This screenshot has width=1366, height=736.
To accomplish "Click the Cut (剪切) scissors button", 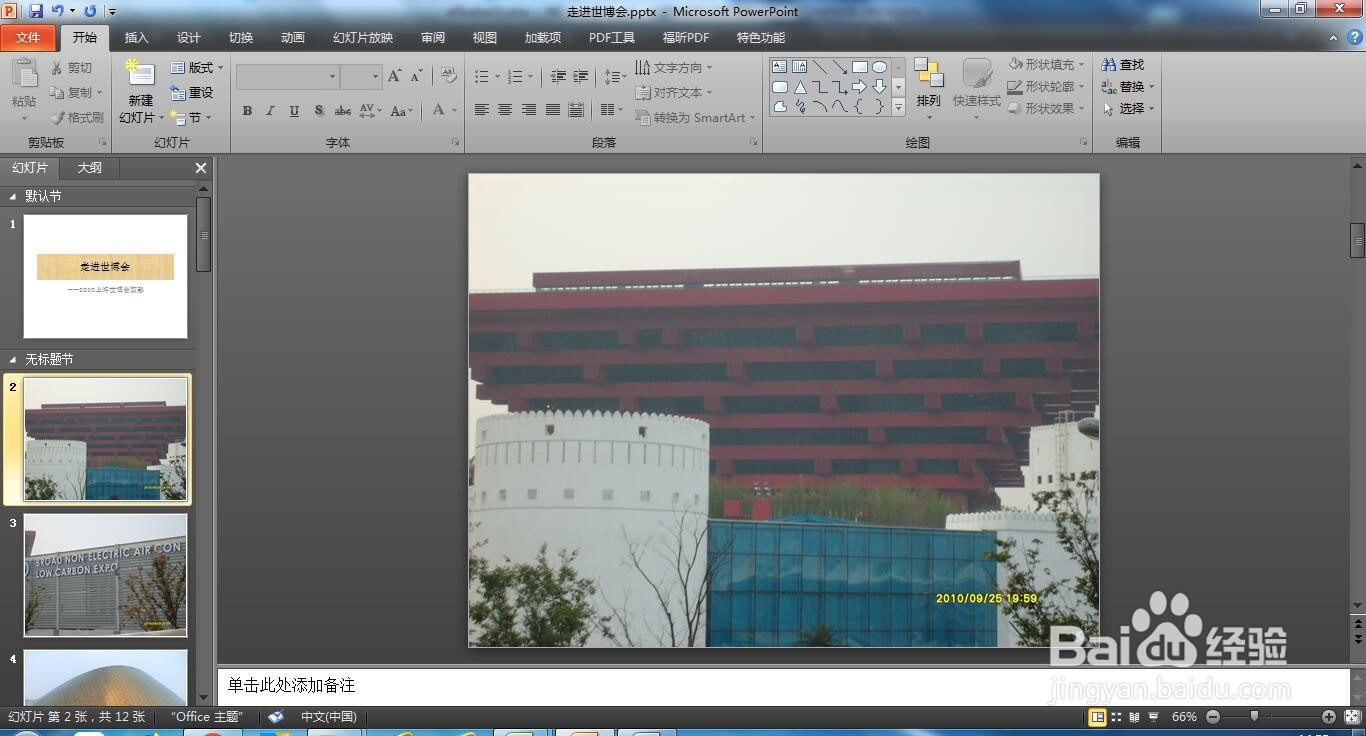I will coord(71,68).
